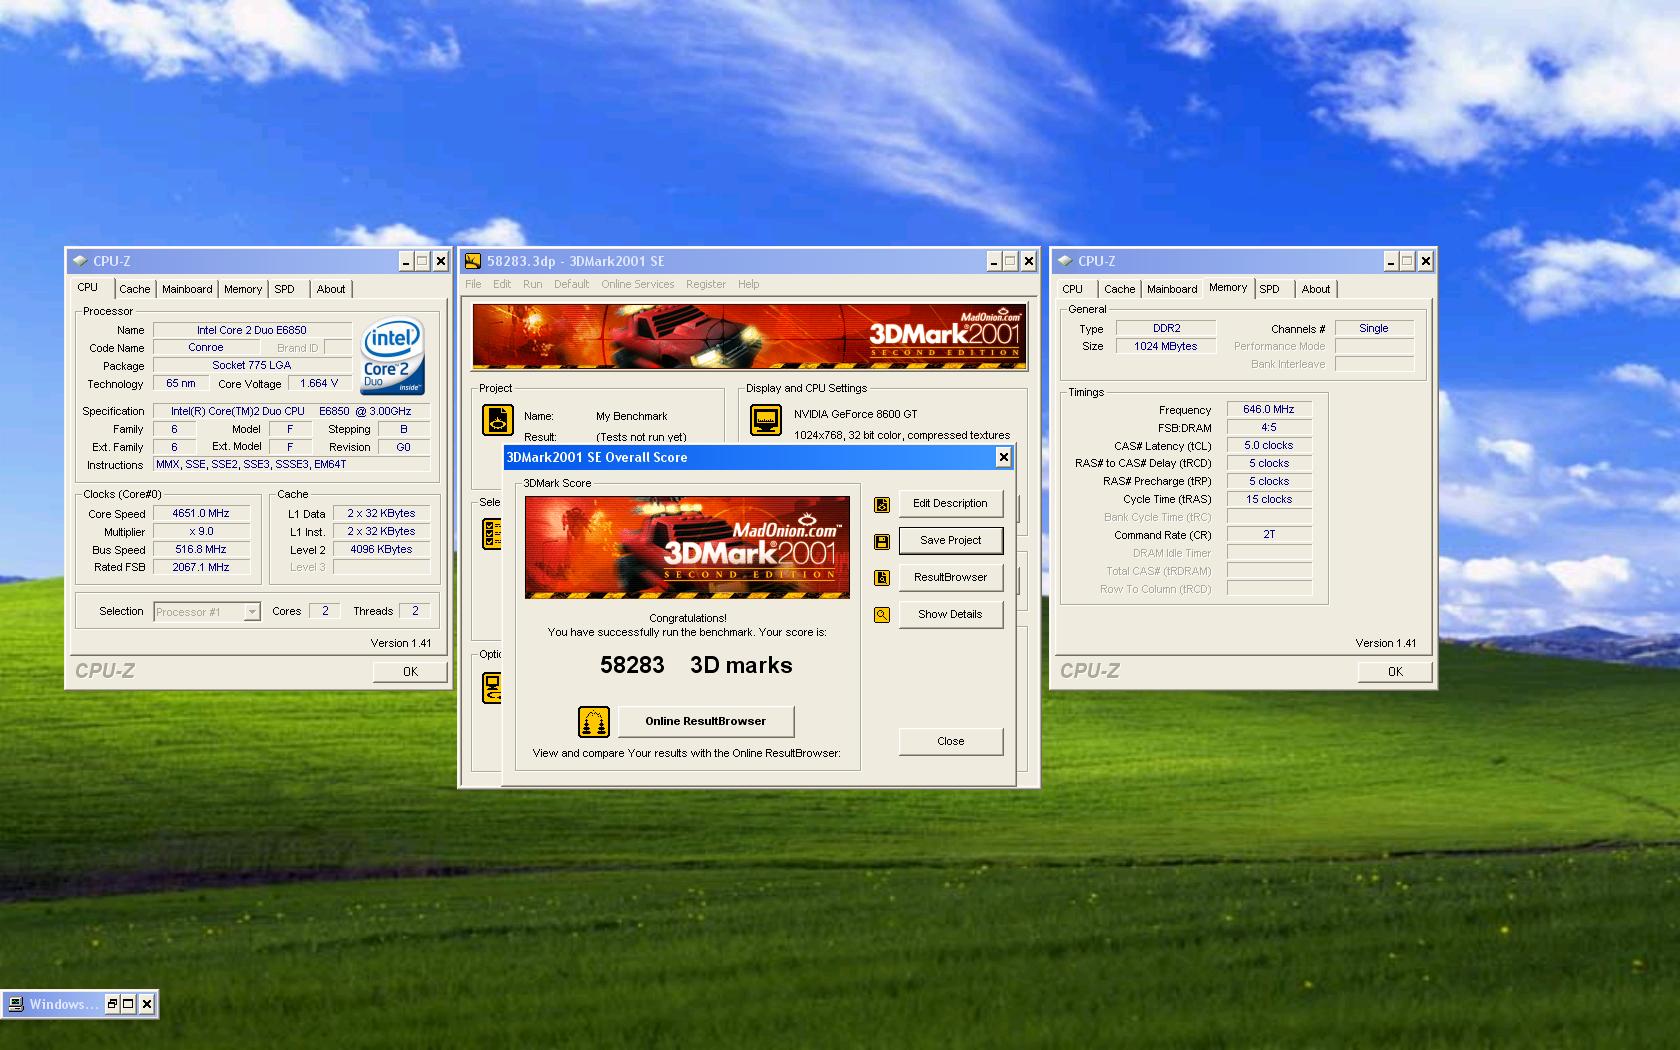Open the Help menu in 3DMark2001

749,284
